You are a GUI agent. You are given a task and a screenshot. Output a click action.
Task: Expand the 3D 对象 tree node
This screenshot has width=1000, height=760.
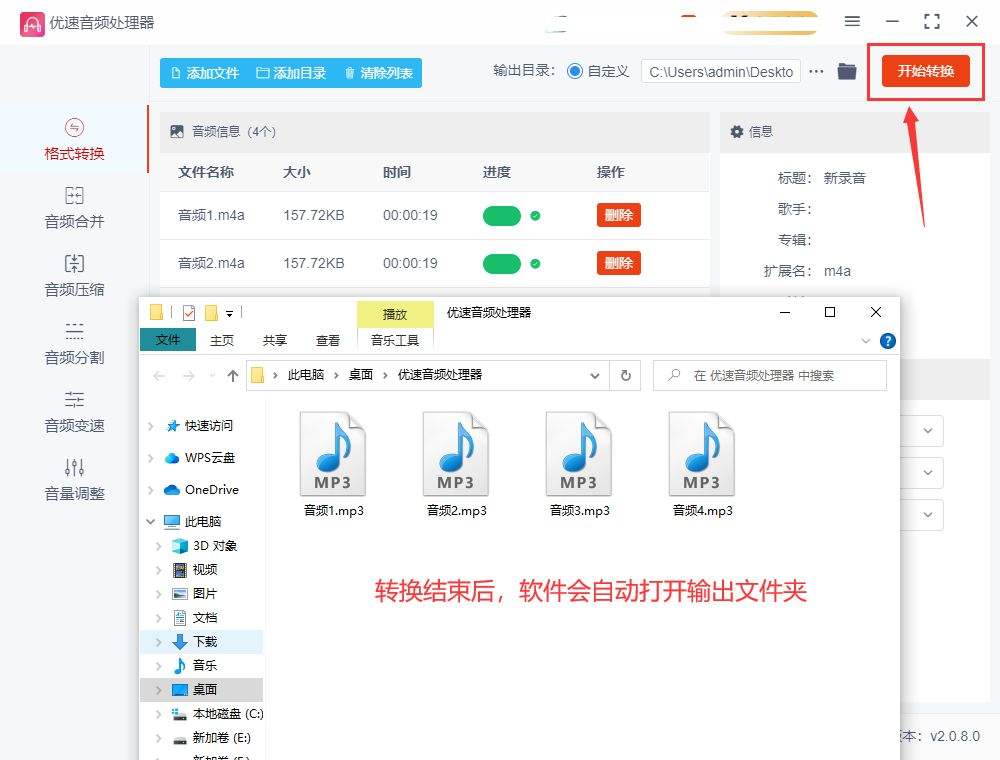(x=159, y=546)
